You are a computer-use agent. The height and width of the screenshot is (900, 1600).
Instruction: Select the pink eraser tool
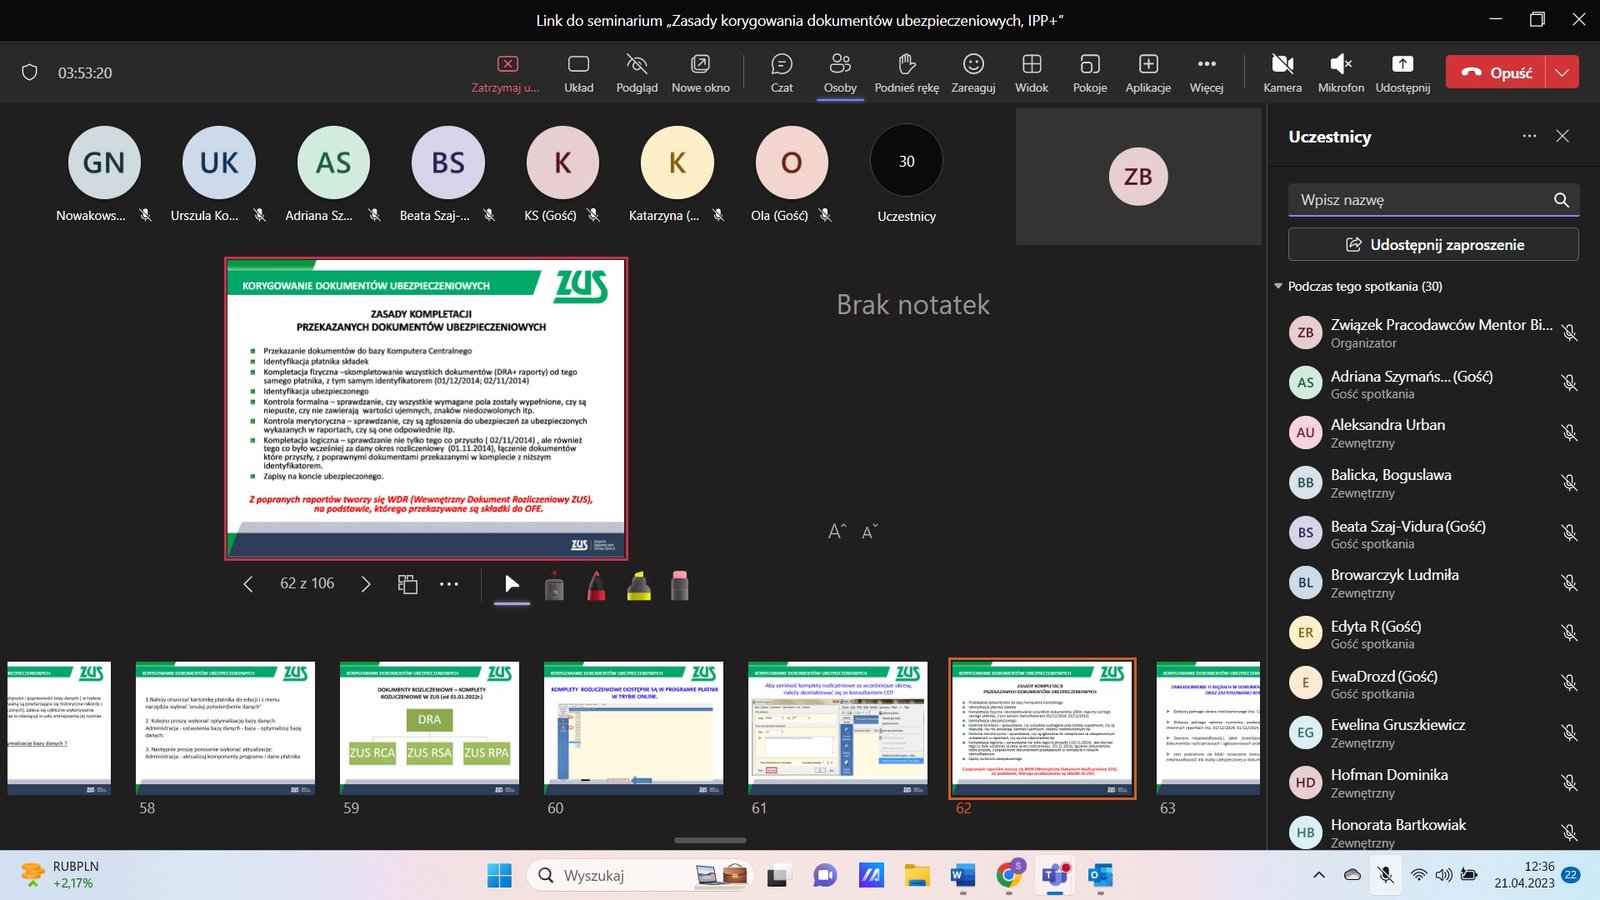[680, 586]
